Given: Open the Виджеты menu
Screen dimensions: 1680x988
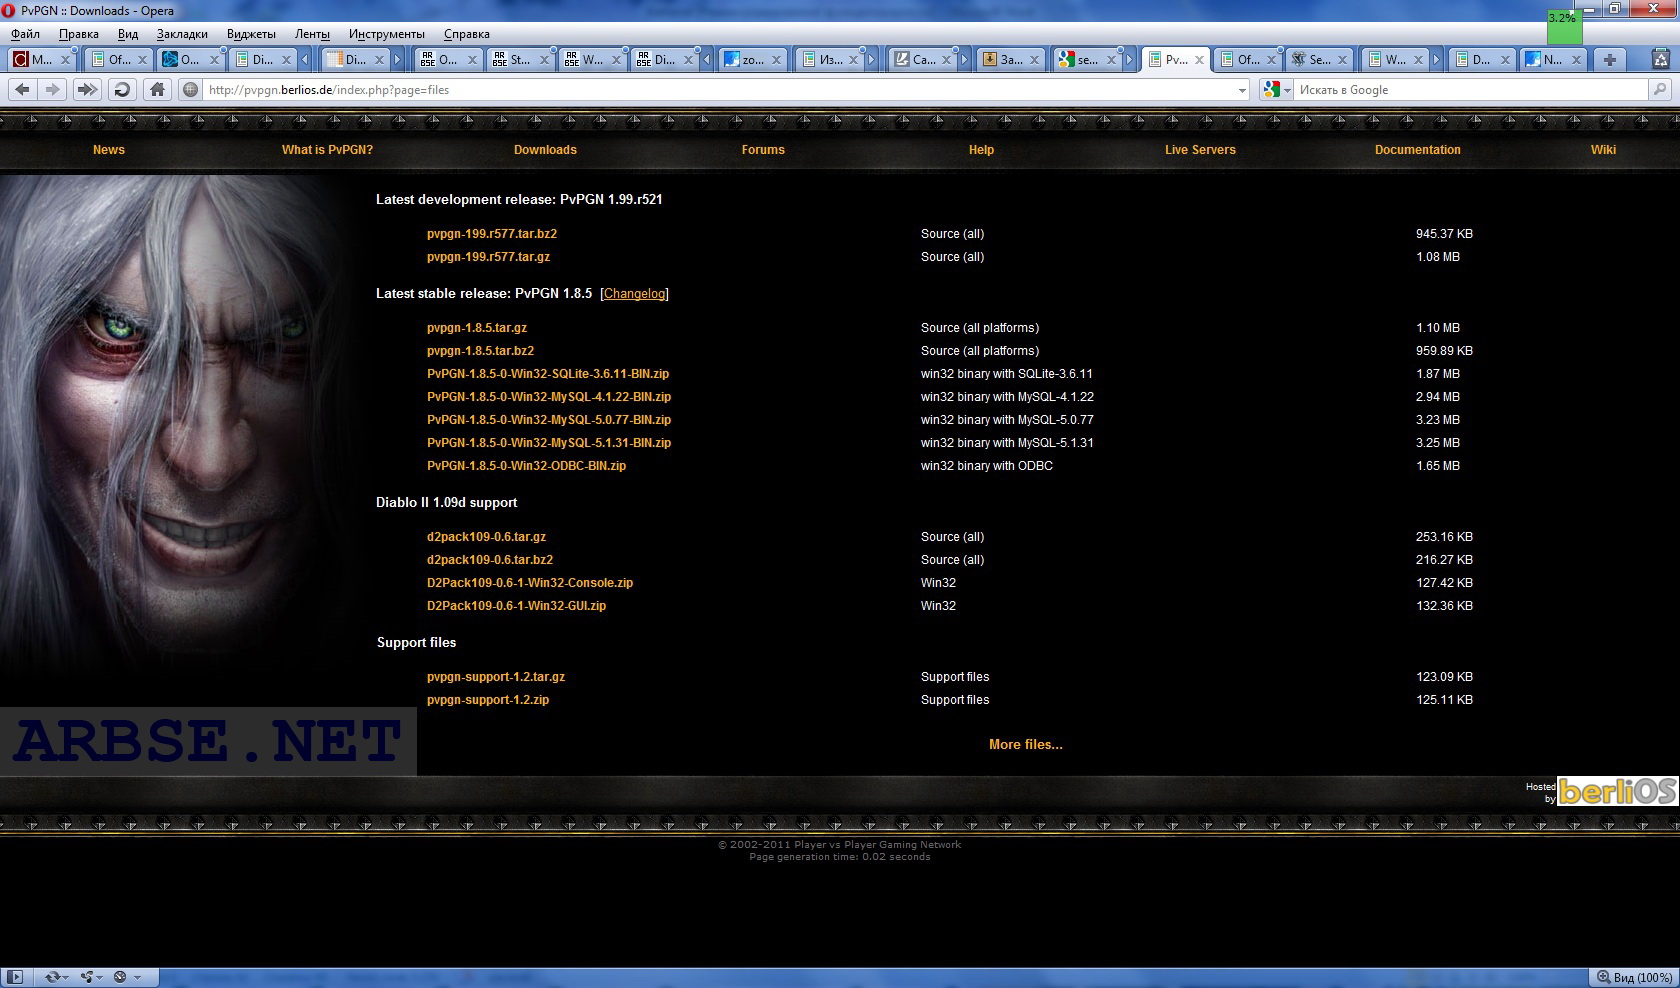Looking at the screenshot, I should tap(251, 34).
